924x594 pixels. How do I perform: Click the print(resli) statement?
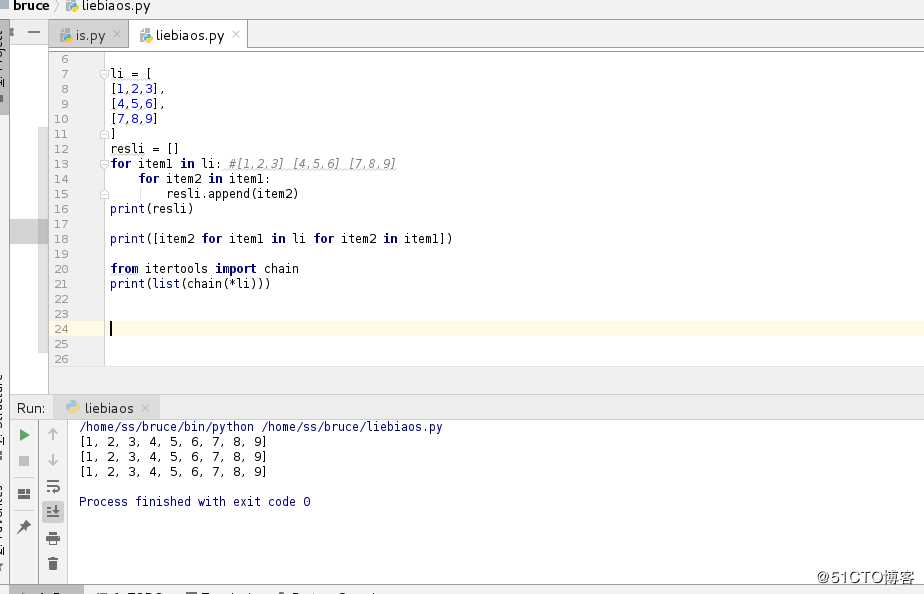(x=151, y=209)
